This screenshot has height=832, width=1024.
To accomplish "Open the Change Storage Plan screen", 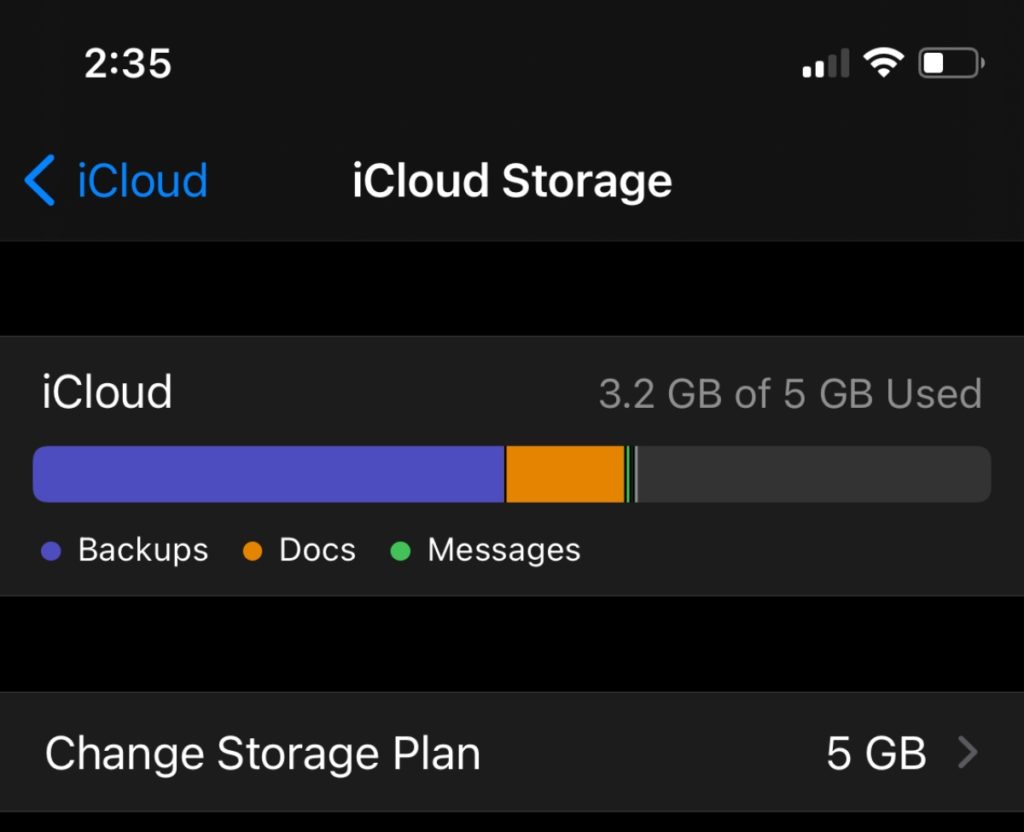I will coord(265,753).
